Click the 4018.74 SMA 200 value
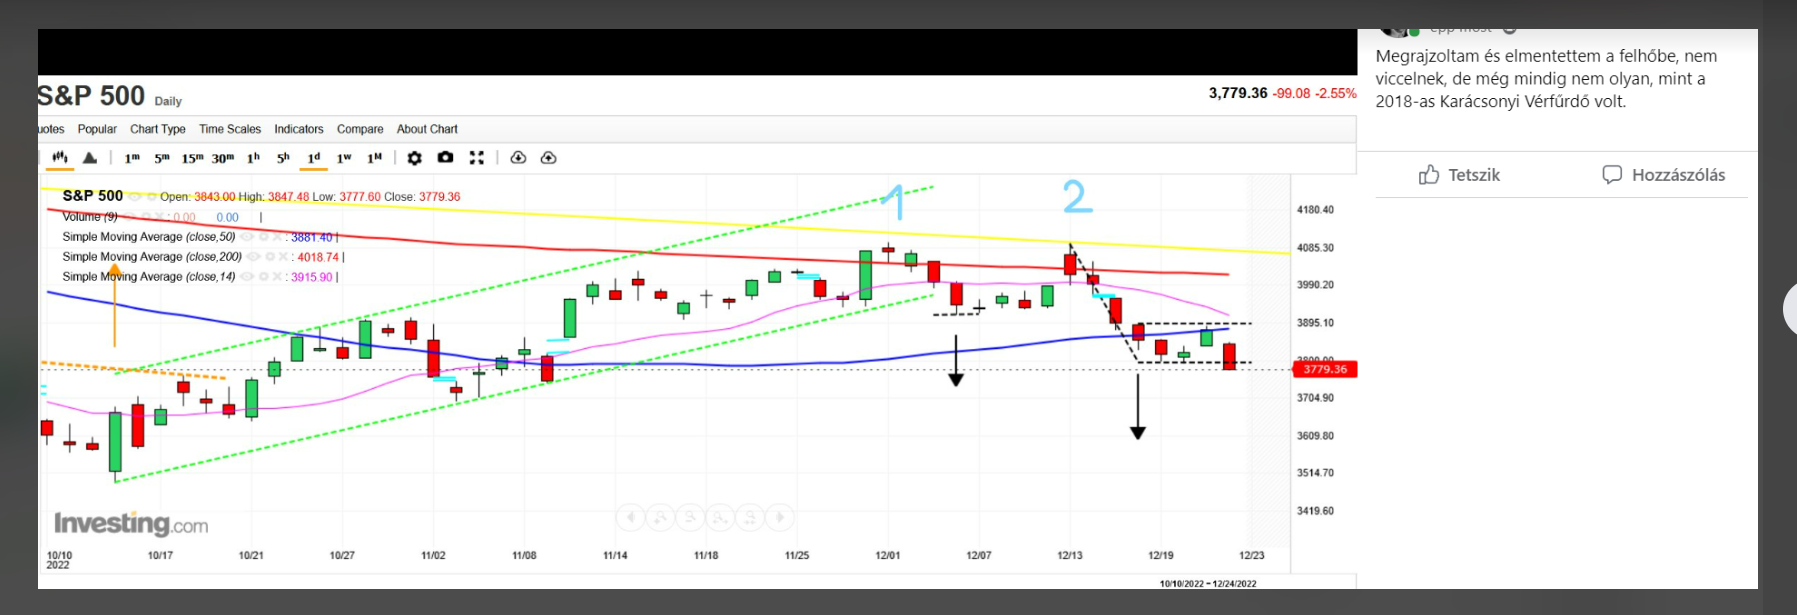 coord(318,257)
